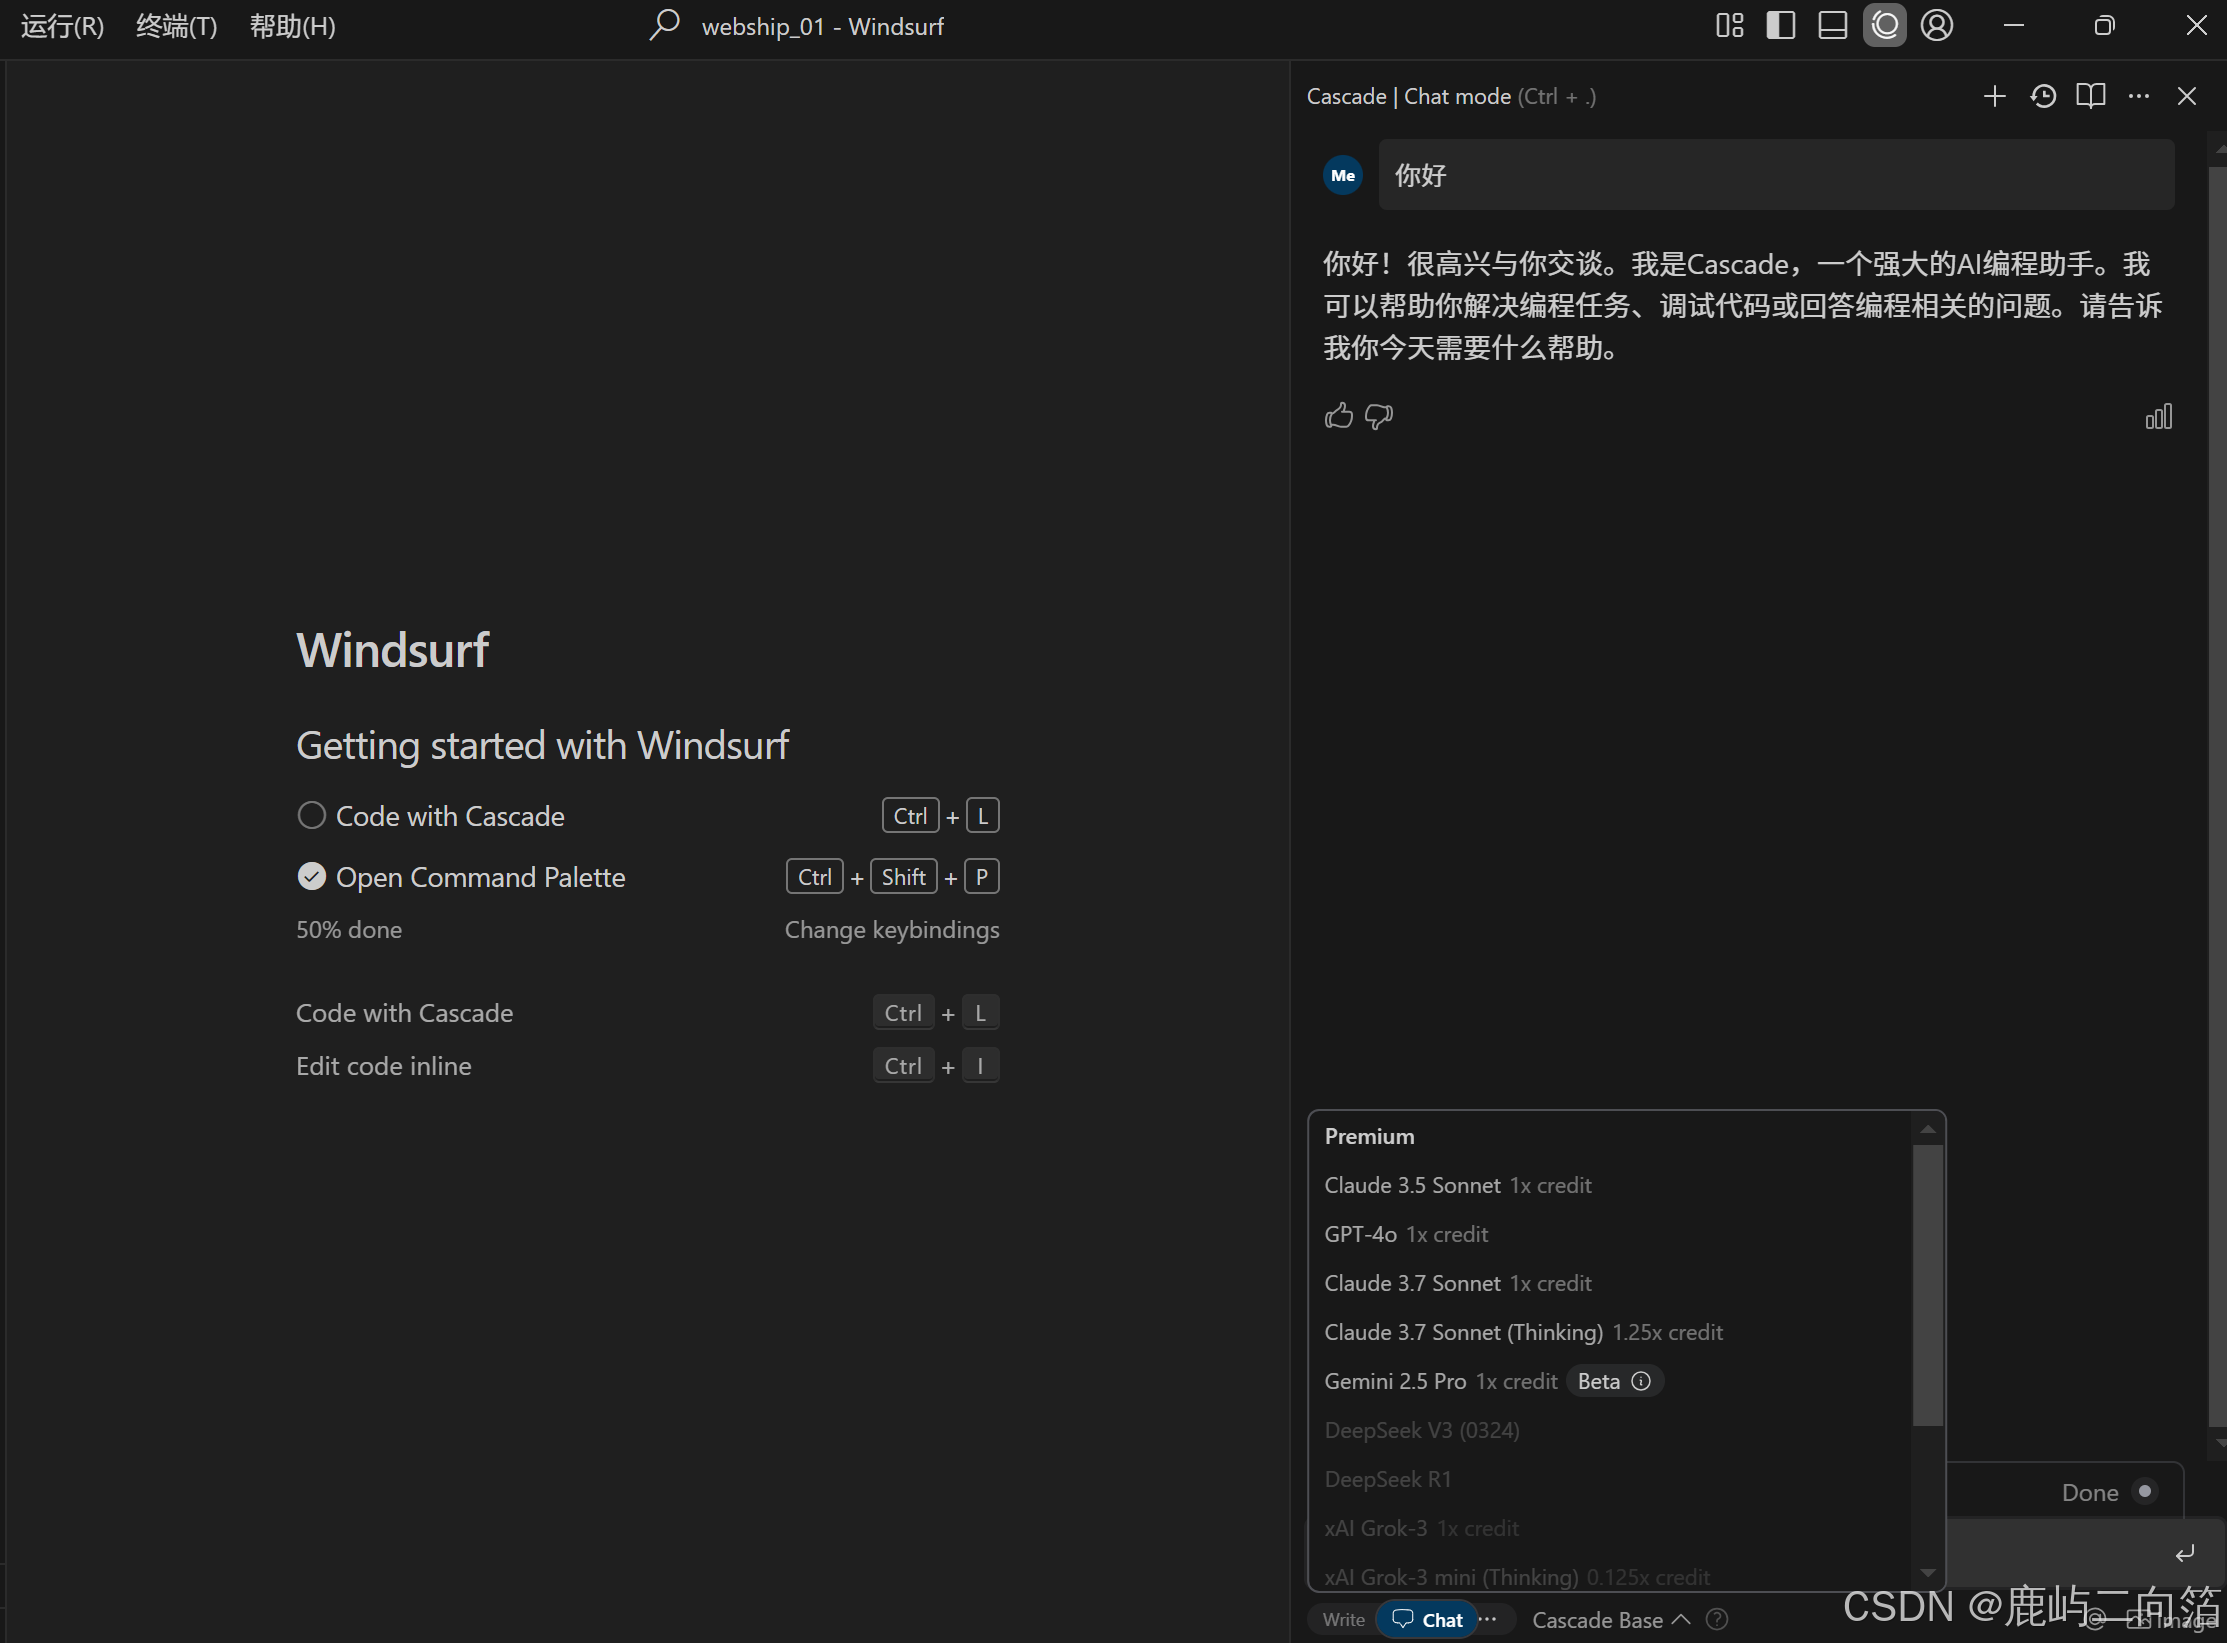Image resolution: width=2227 pixels, height=1643 pixels.
Task: Give thumbs down to the Cascade response
Action: pos(1379,416)
